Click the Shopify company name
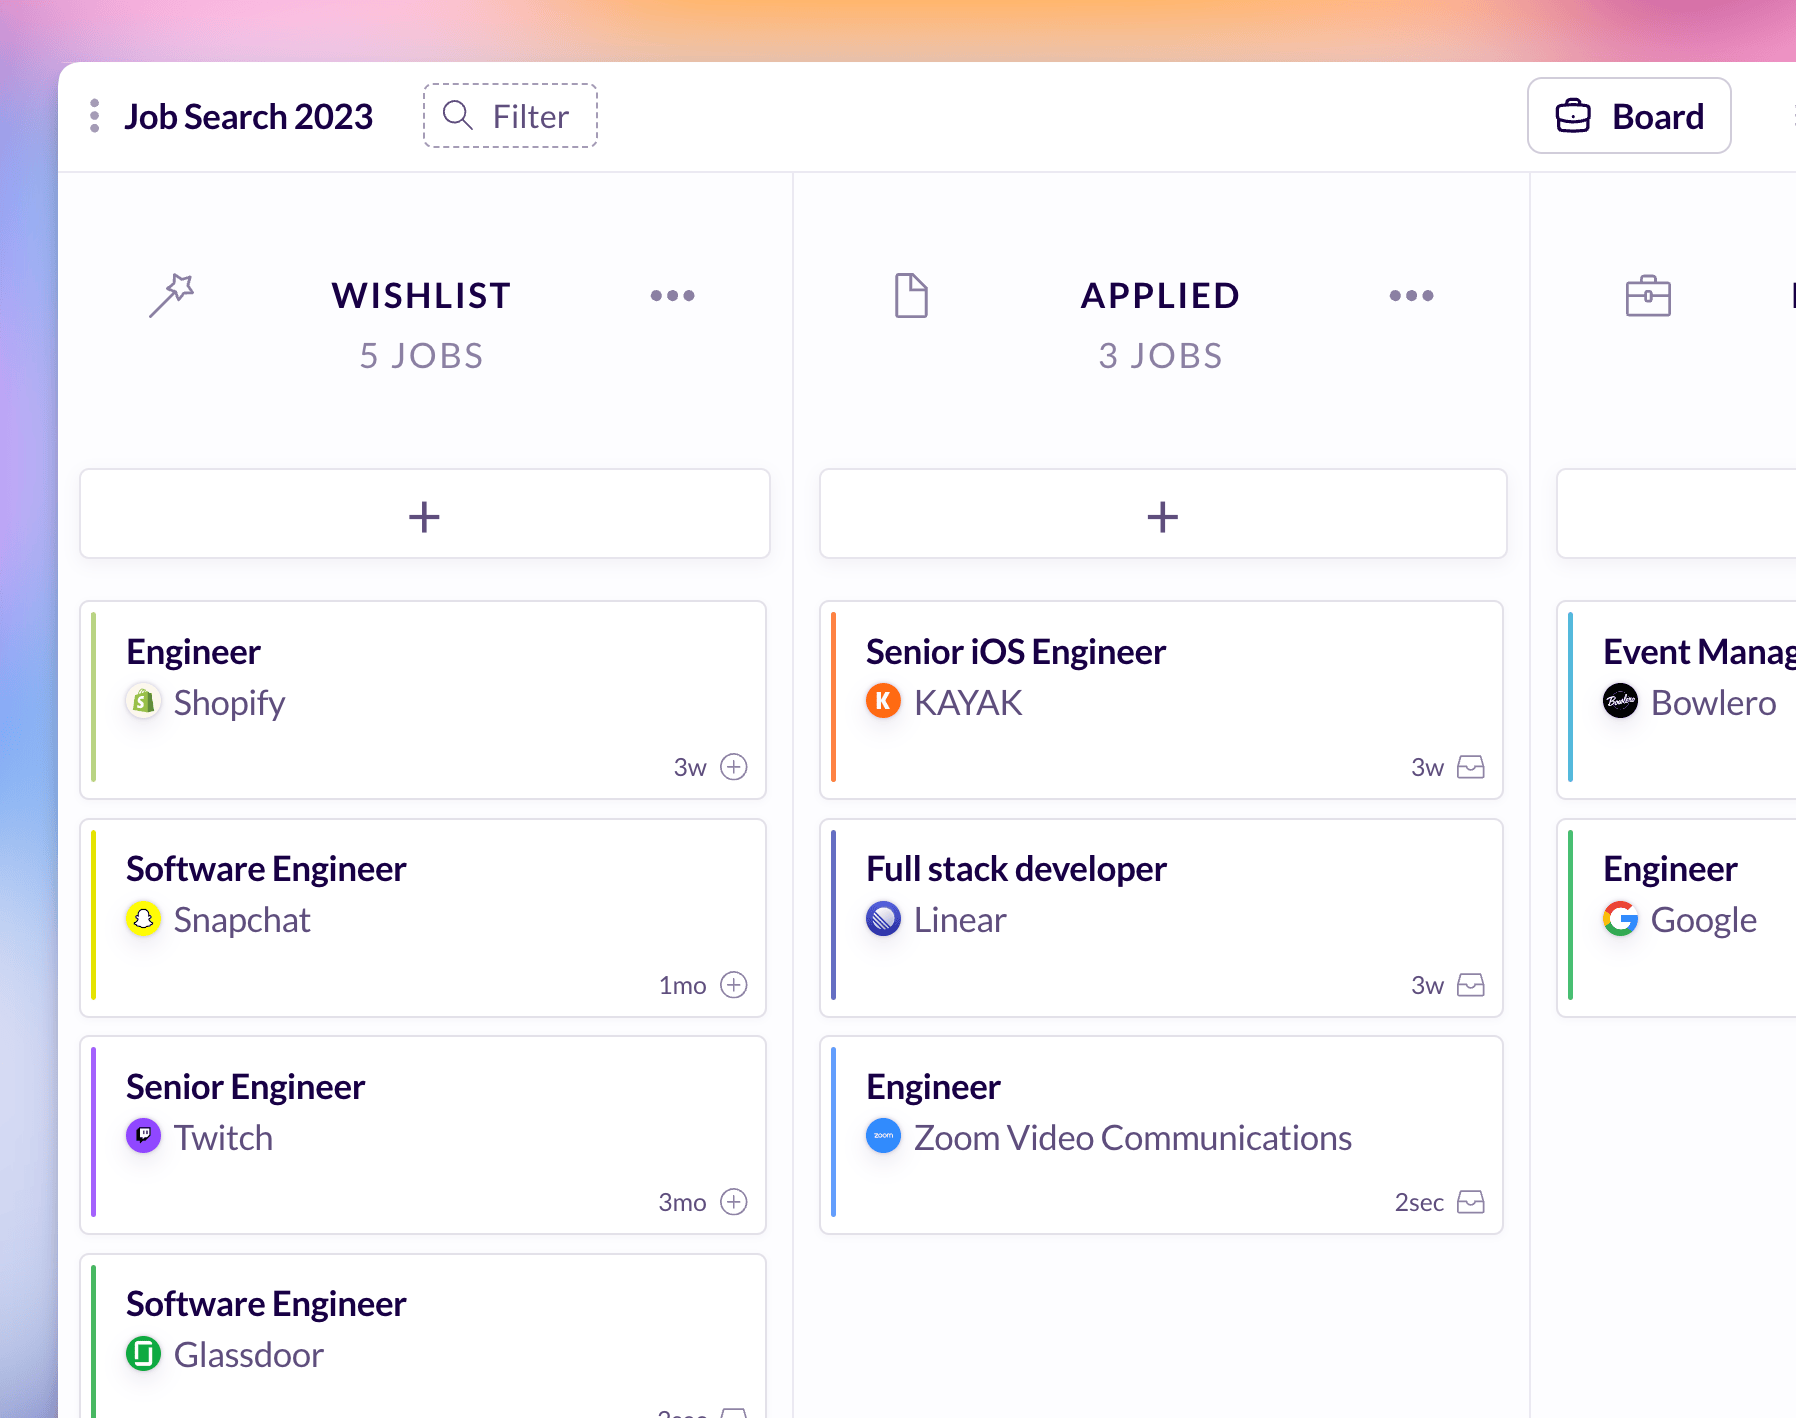Viewport: 1796px width, 1418px height. tap(229, 703)
